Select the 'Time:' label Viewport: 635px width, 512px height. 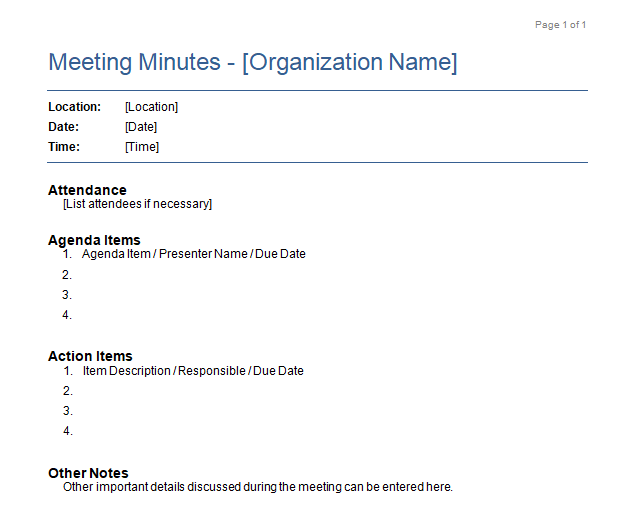coord(64,147)
